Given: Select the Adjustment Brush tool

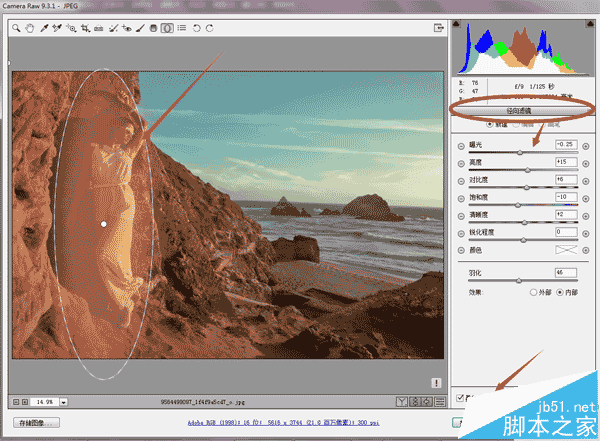Looking at the screenshot, I should tap(140, 28).
